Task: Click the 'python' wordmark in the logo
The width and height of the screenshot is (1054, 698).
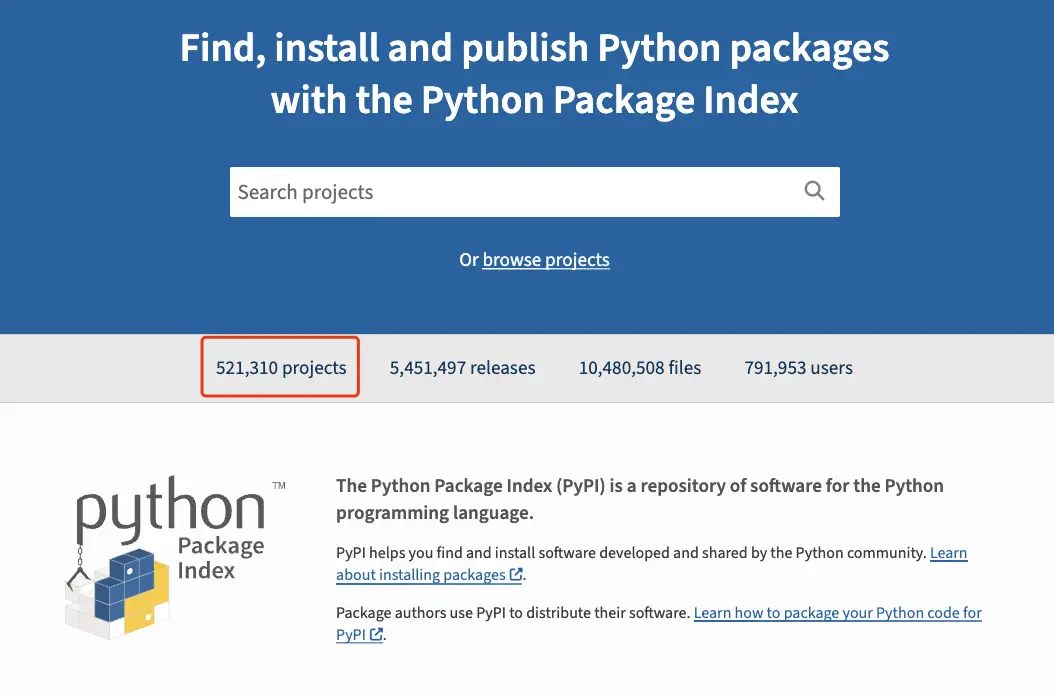Action: click(x=171, y=507)
